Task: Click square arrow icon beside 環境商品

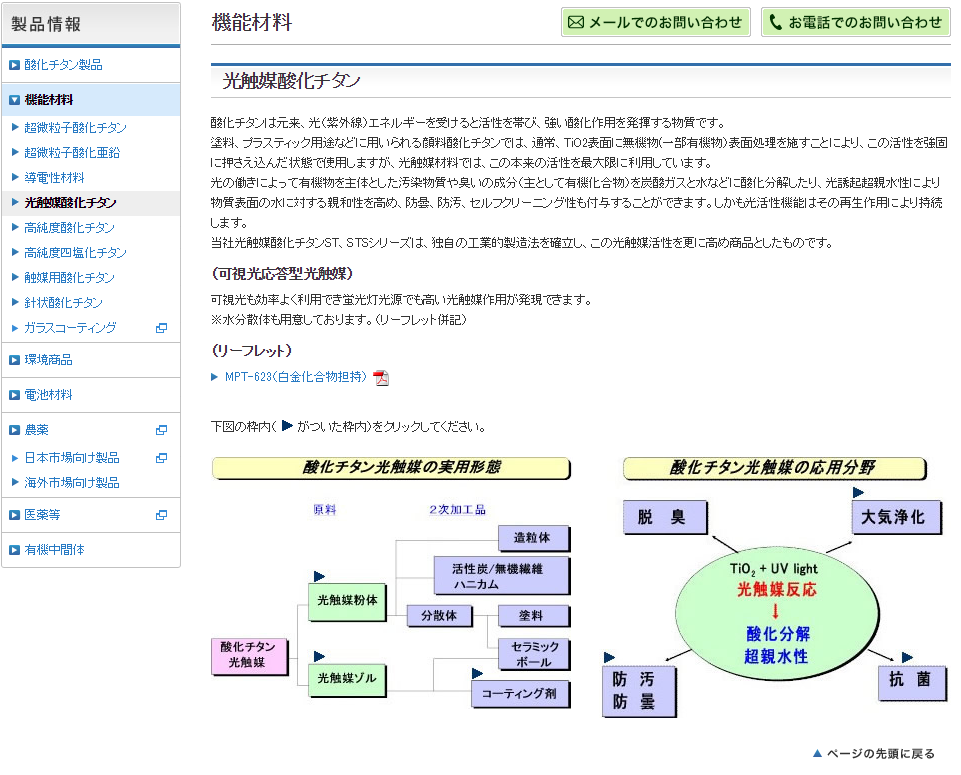Action: (x=14, y=360)
